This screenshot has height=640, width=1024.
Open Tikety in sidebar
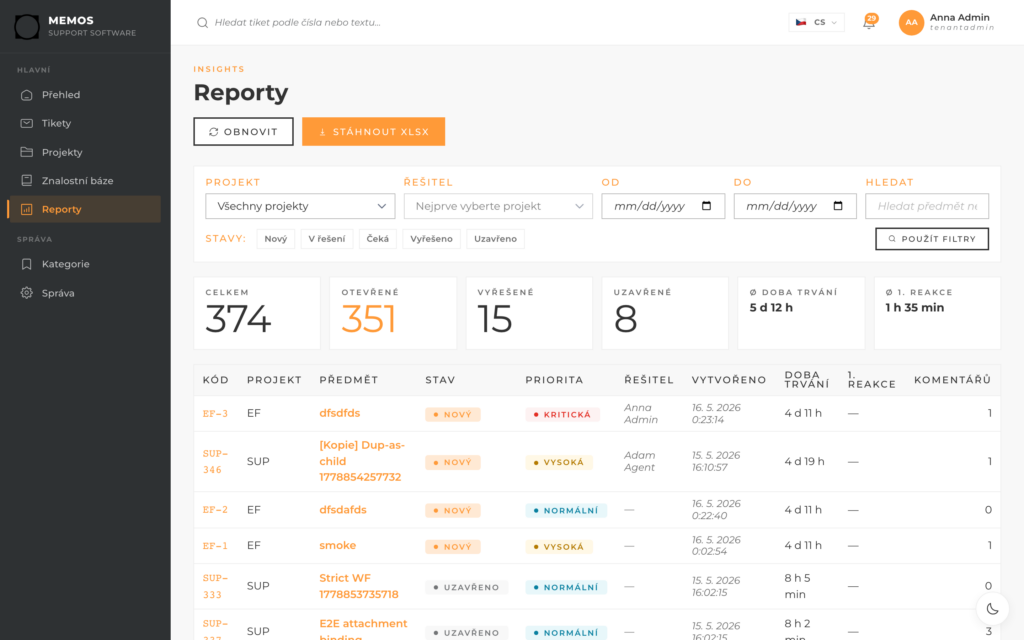[x=85, y=123]
